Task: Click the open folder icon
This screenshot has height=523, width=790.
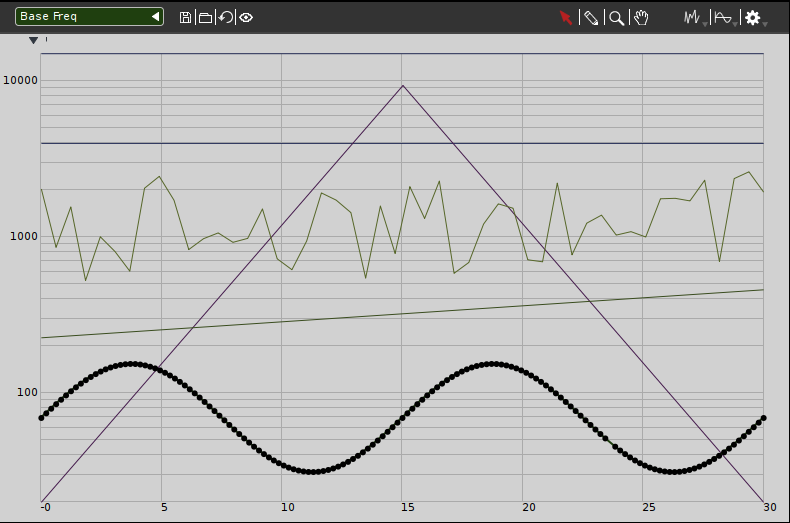Action: click(x=205, y=18)
